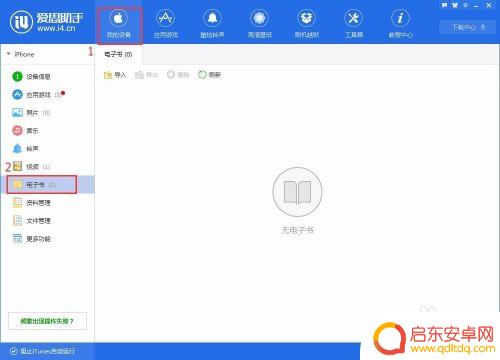500x360 pixels.
Task: Click the feedback message icon in title bar
Action: click(x=444, y=5)
